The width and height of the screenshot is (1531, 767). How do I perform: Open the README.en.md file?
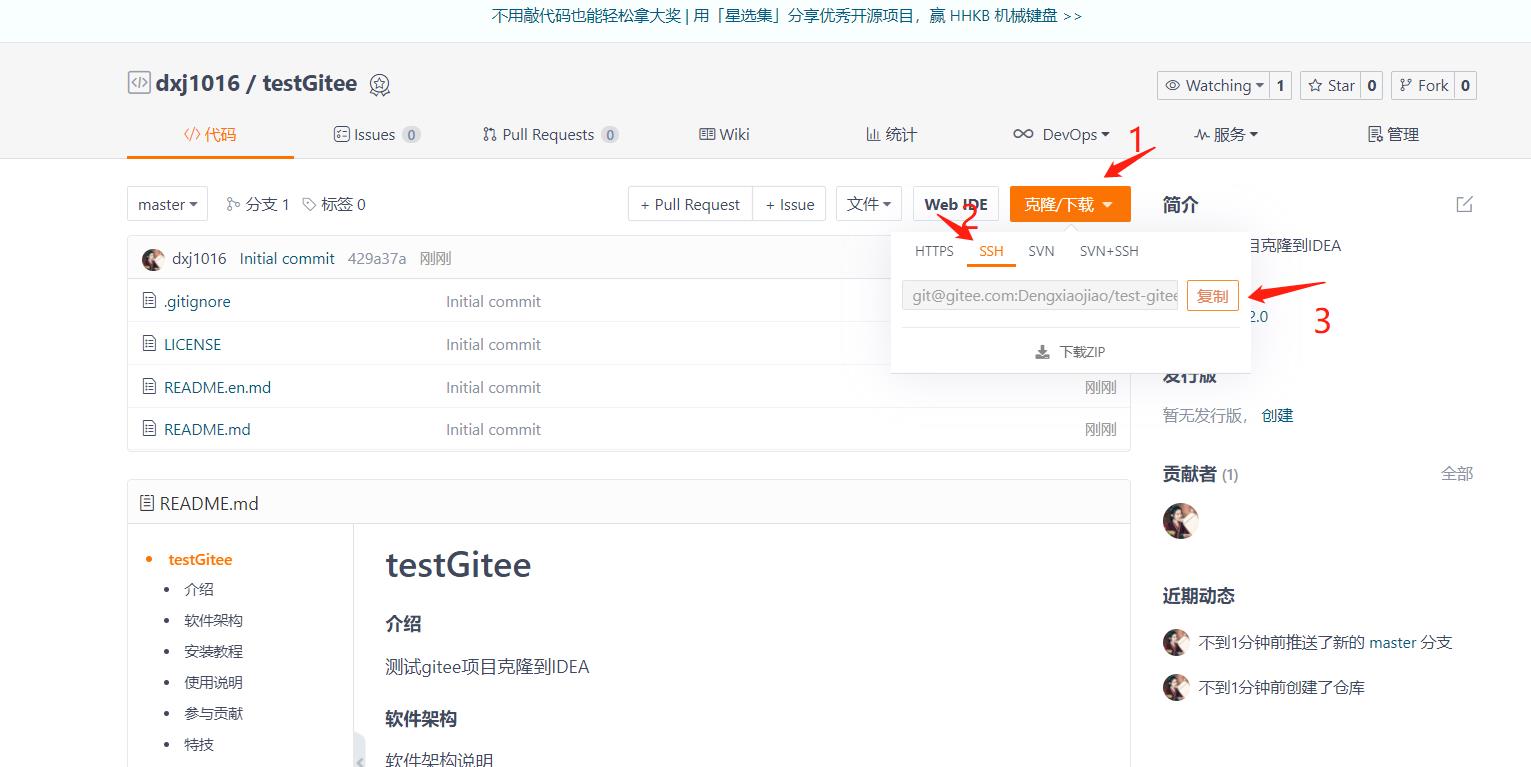click(x=217, y=387)
